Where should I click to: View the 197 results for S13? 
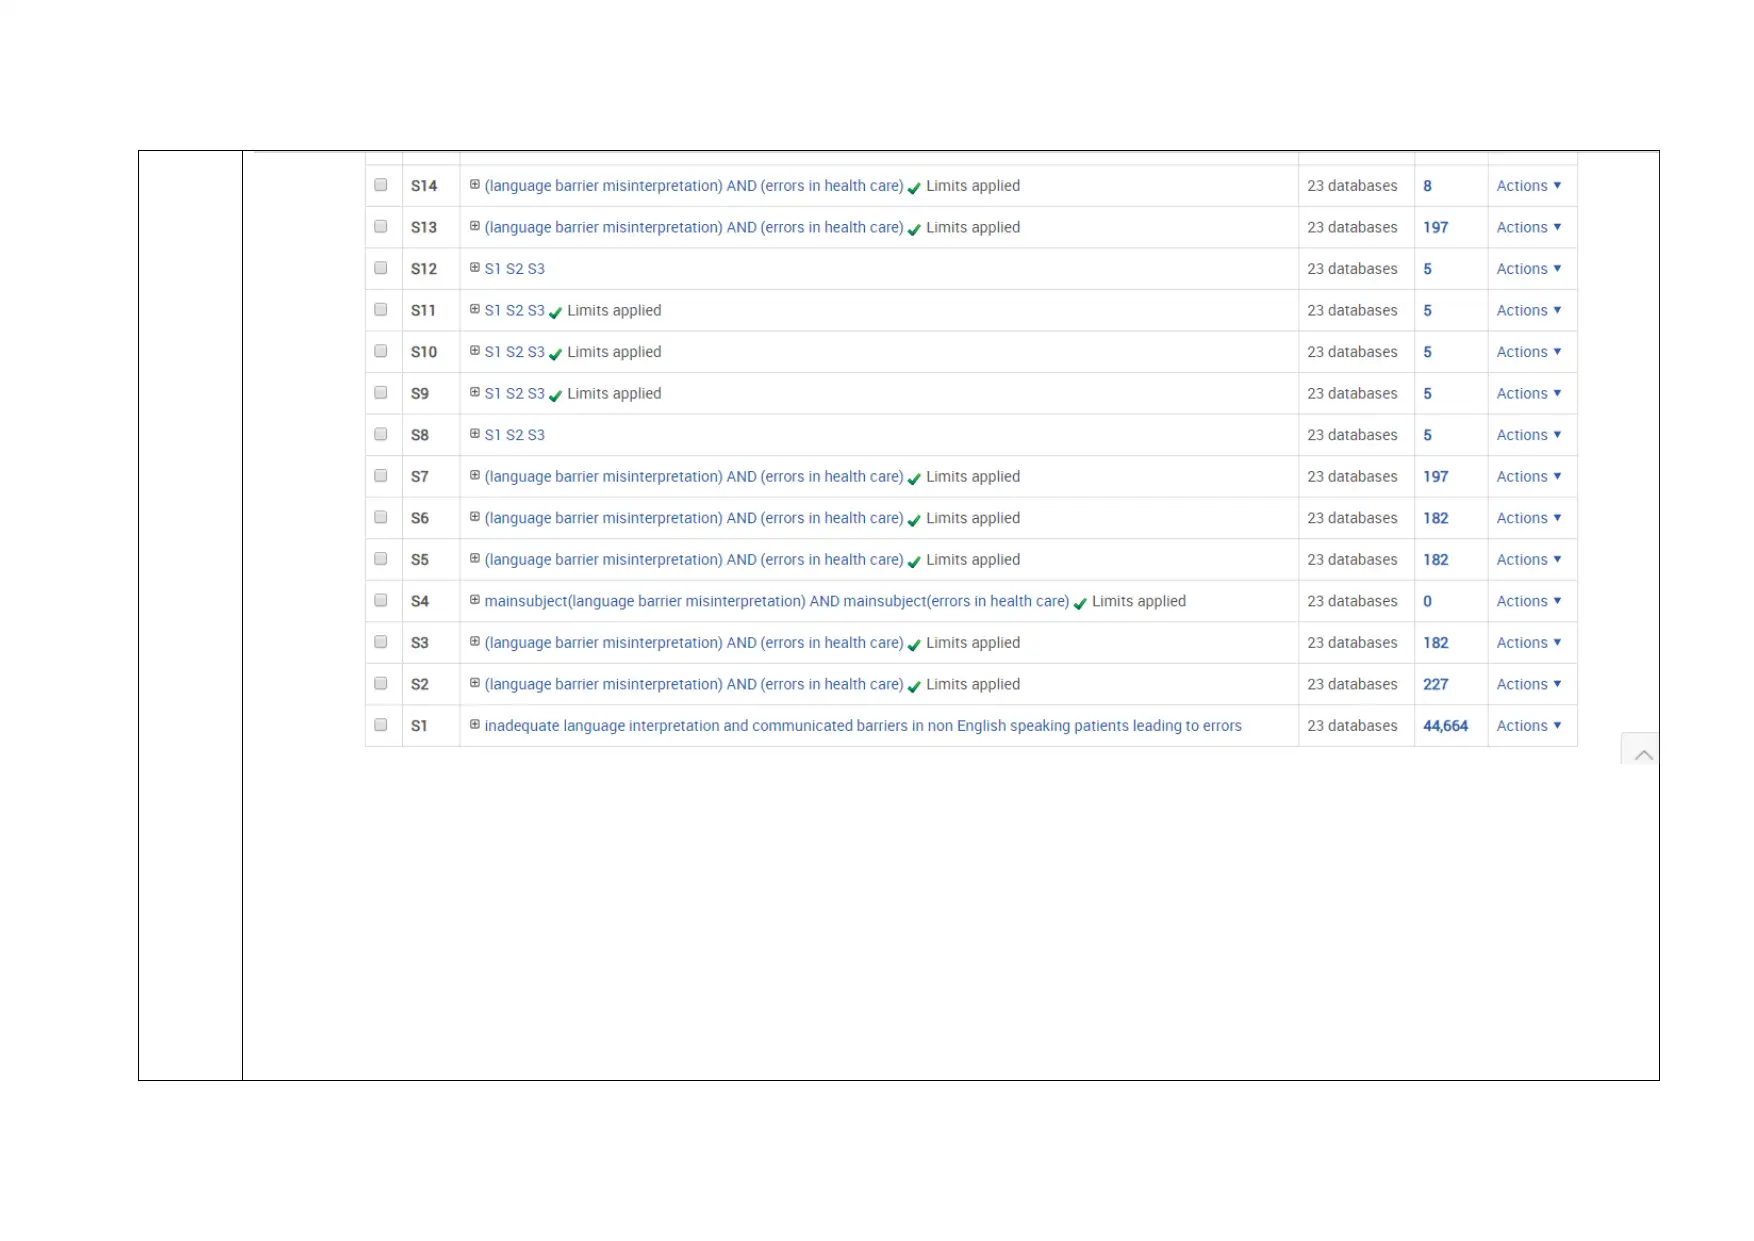1435,228
